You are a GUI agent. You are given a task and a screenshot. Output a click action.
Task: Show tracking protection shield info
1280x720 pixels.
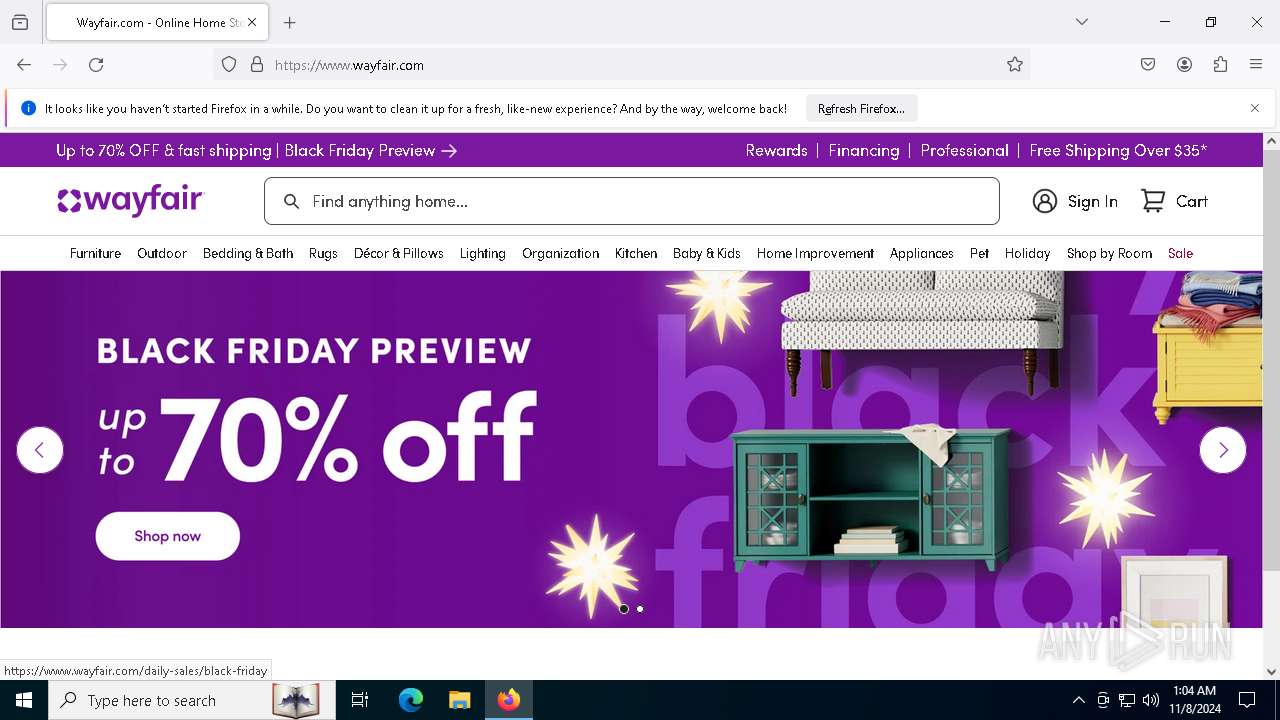coord(229,65)
